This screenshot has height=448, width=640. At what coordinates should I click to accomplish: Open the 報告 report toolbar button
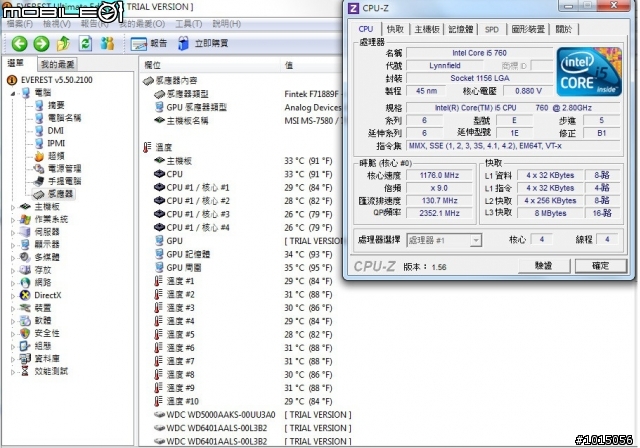tap(149, 43)
